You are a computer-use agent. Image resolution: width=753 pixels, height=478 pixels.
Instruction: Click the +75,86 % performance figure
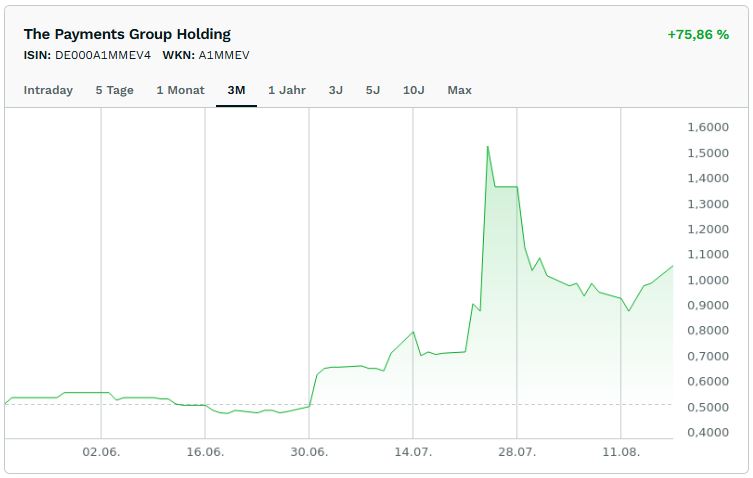tap(698, 35)
